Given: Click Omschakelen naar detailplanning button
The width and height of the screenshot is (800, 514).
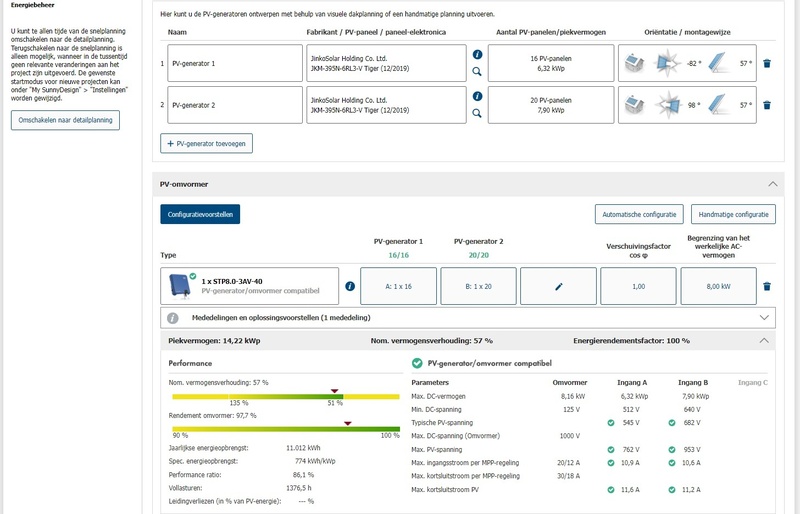Looking at the screenshot, I should tap(65, 120).
